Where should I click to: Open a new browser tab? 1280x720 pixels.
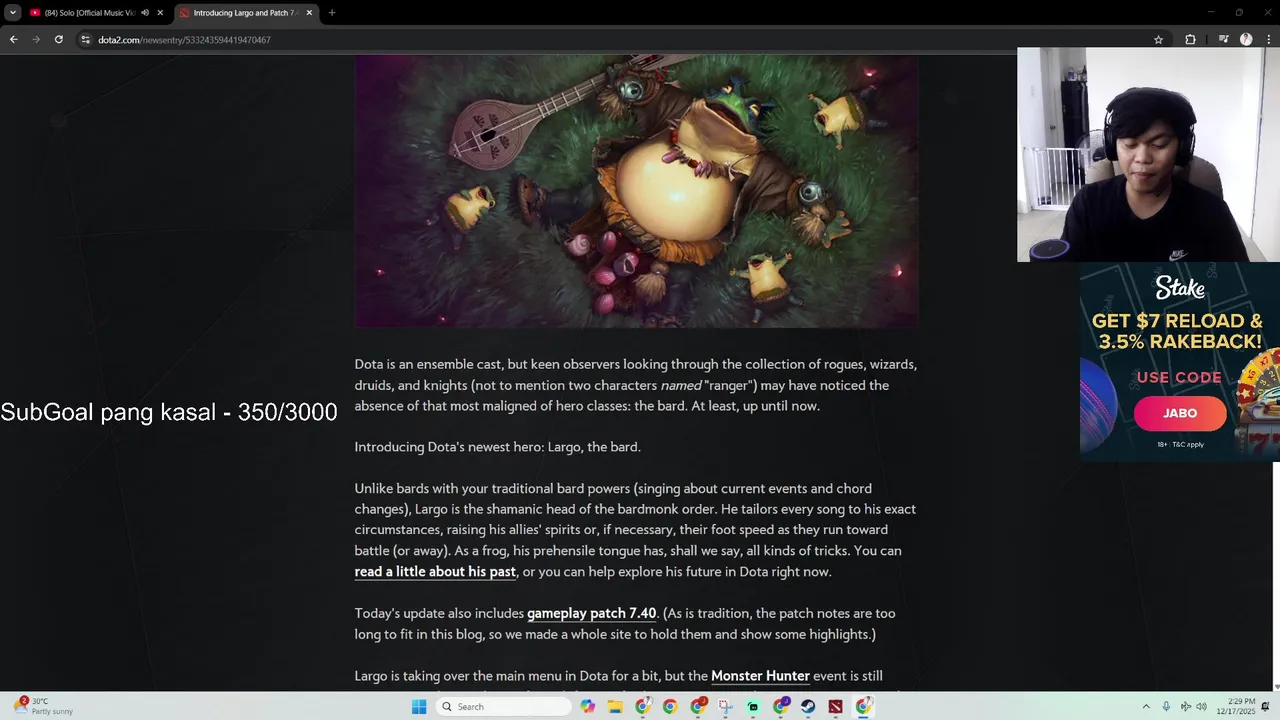pyautogui.click(x=332, y=13)
